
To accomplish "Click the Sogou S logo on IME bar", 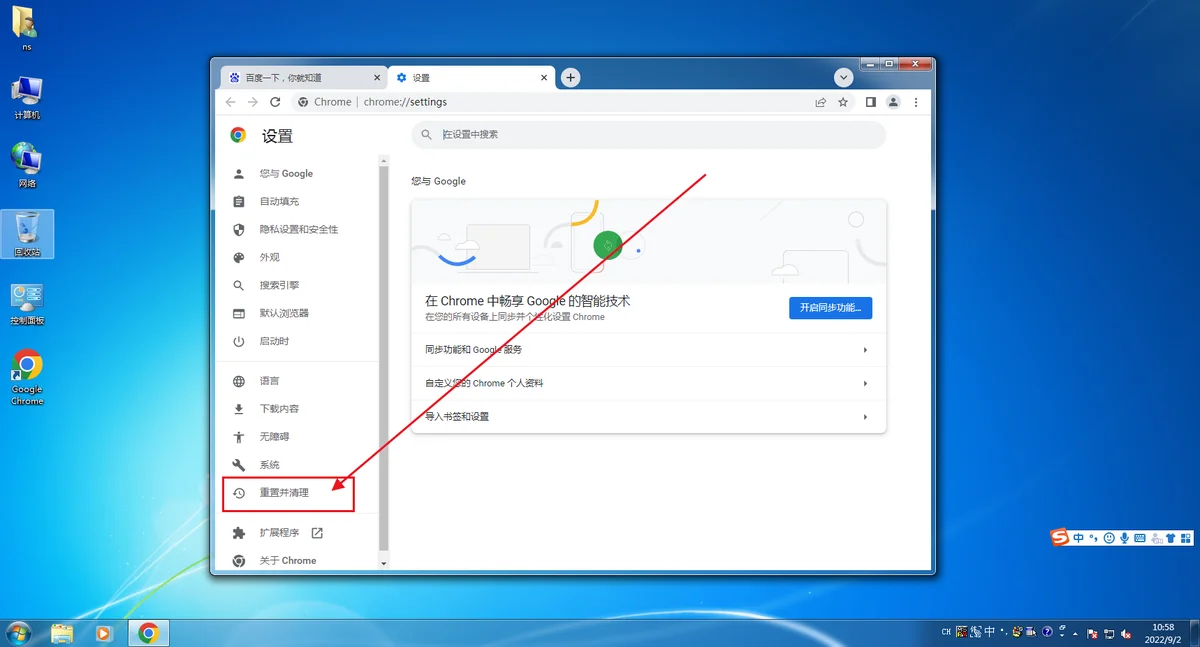I will pos(1060,537).
